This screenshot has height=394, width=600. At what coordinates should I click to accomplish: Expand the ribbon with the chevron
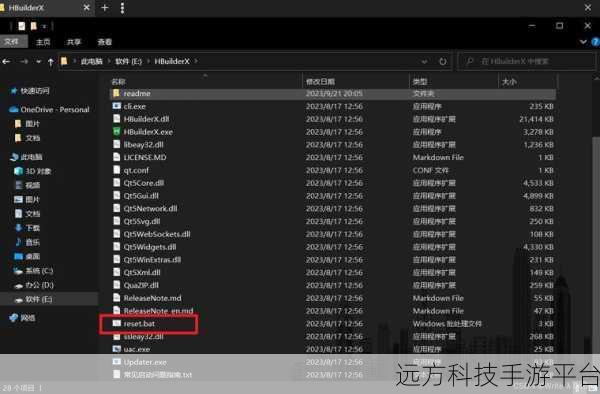tap(583, 42)
